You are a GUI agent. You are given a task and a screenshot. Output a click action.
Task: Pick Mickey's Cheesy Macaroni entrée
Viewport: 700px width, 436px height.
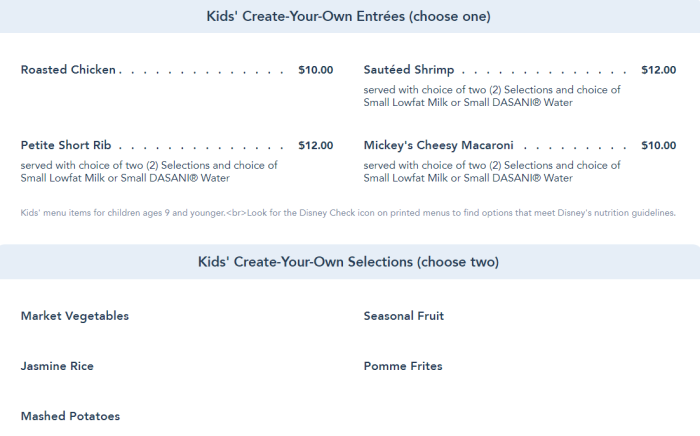pyautogui.click(x=438, y=145)
